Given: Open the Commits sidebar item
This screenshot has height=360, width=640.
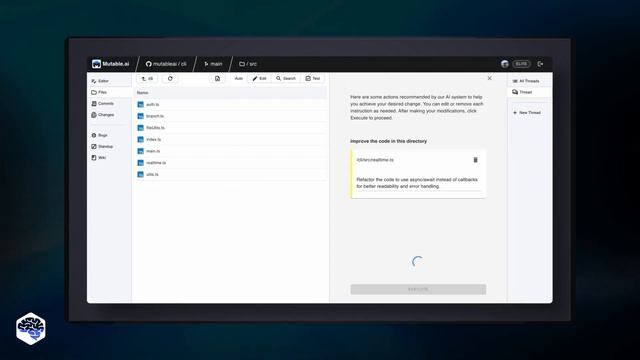Looking at the screenshot, I should click(x=109, y=104).
